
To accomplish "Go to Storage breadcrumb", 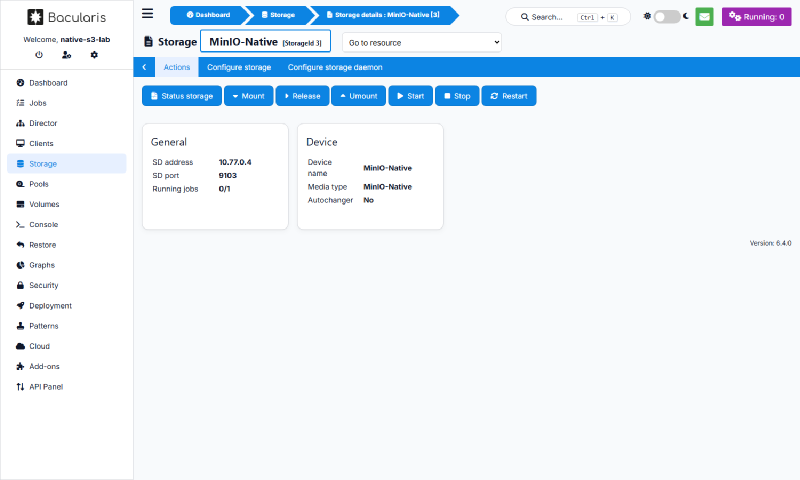I will [279, 15].
